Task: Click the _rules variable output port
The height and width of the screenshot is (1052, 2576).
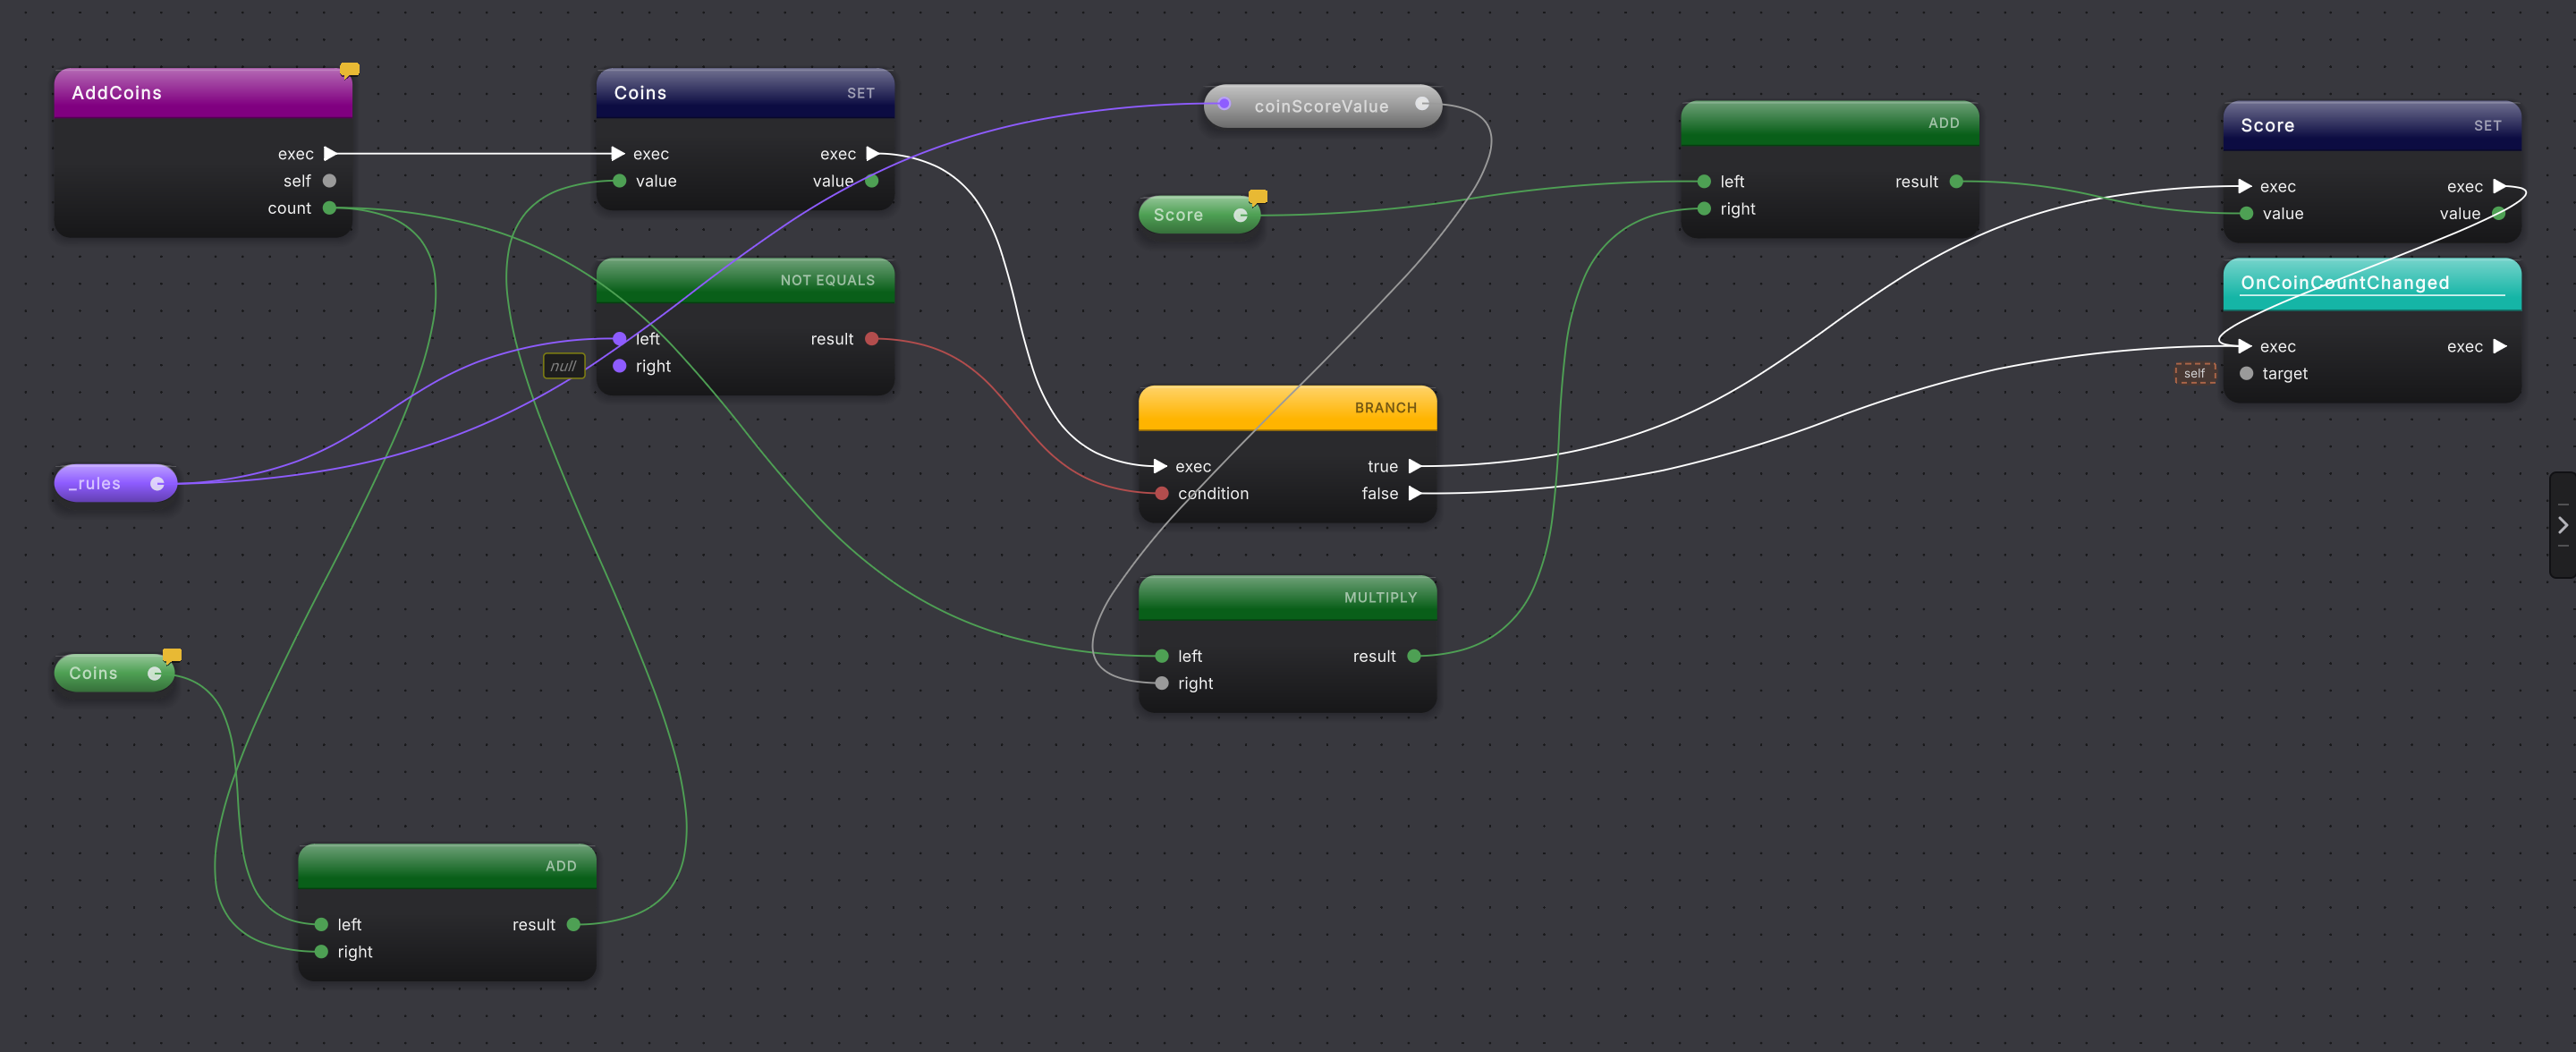Action: 157,483
